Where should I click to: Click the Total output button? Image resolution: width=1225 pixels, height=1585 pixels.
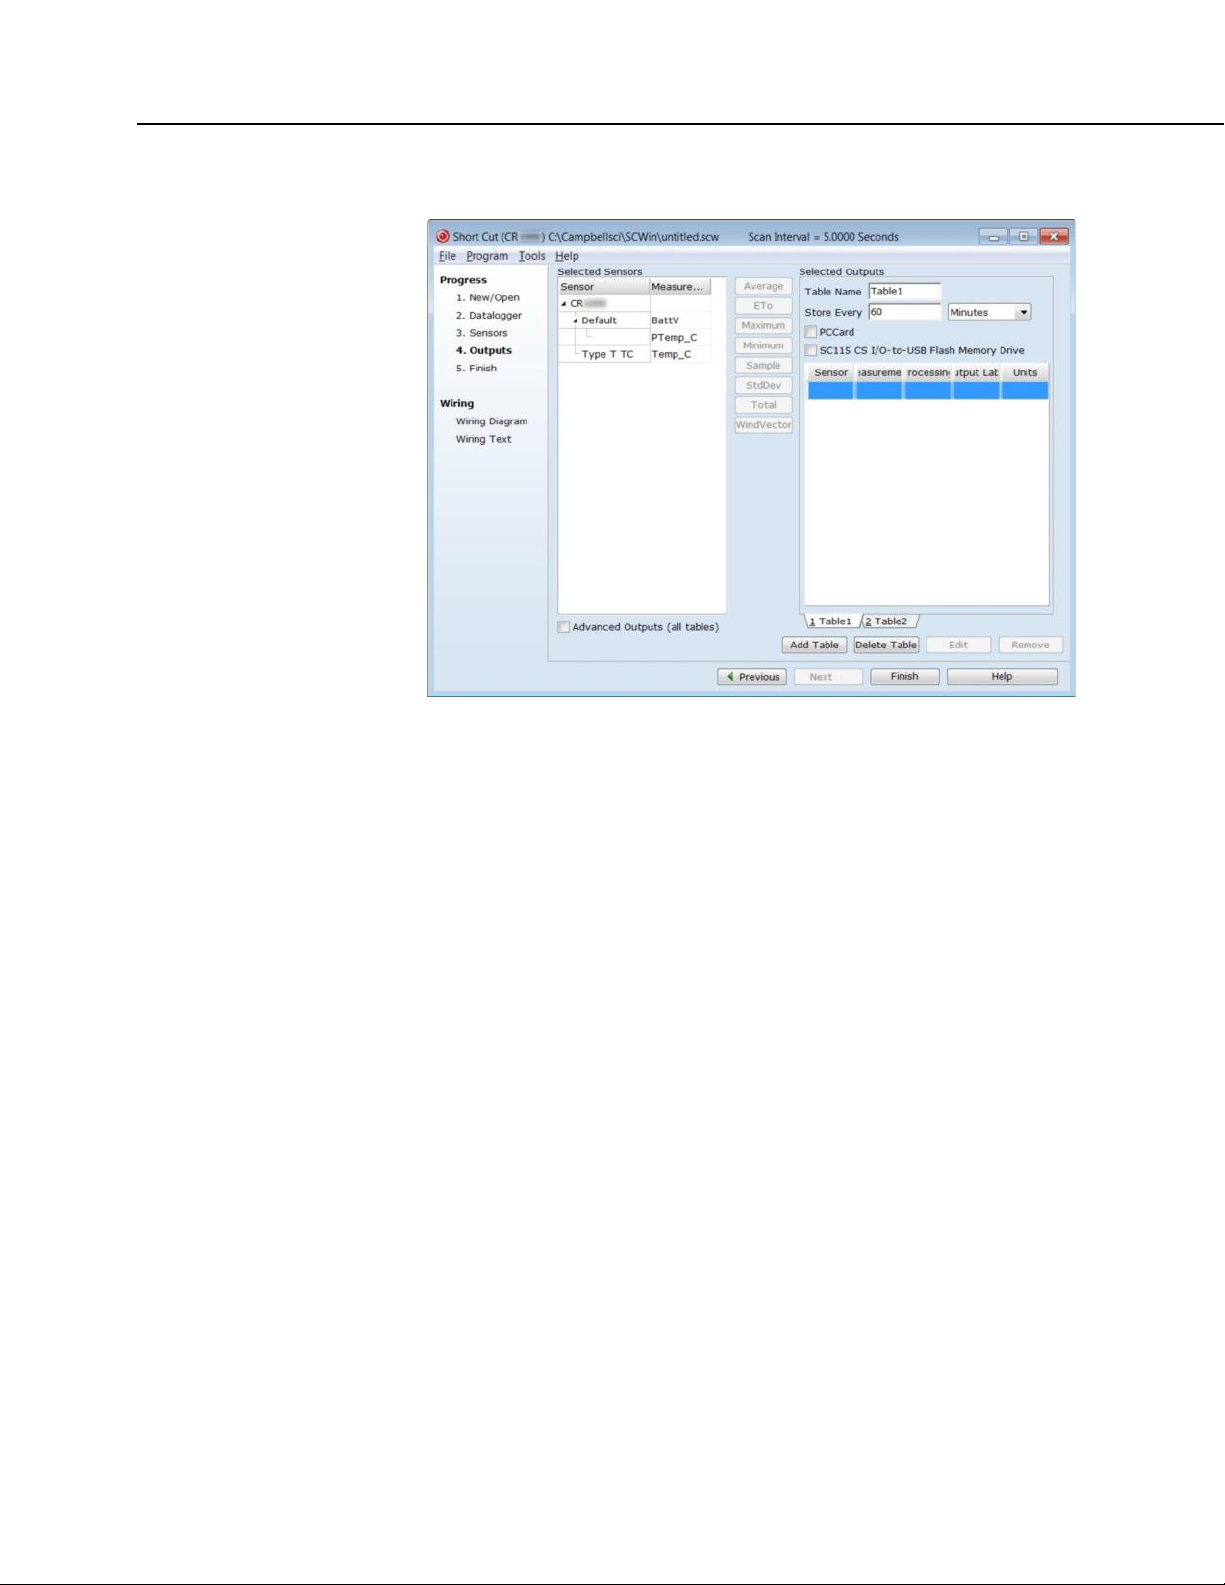click(763, 405)
